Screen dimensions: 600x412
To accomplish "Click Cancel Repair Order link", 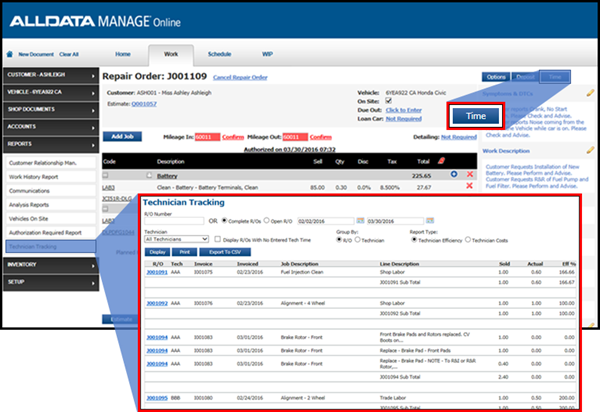I will [x=240, y=77].
